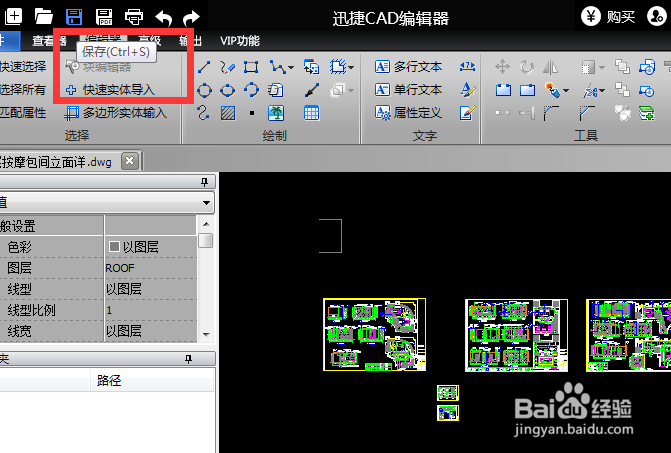Click the green add layer icon
This screenshot has width=671, height=453.
point(647,113)
